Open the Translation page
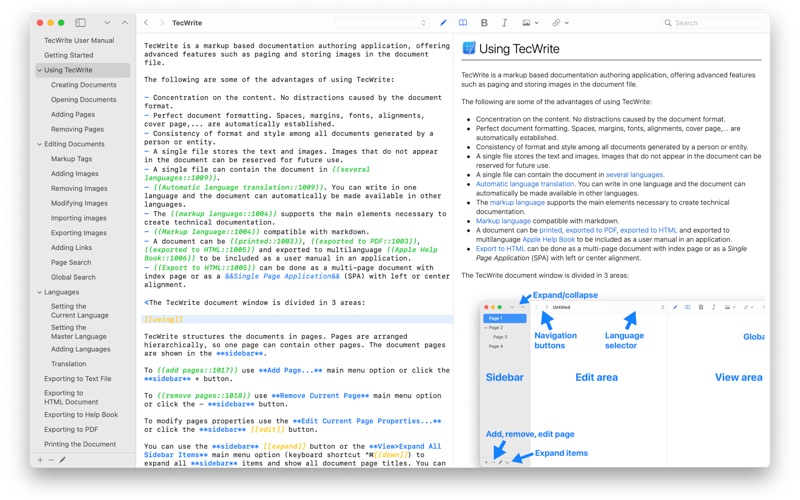 click(68, 364)
